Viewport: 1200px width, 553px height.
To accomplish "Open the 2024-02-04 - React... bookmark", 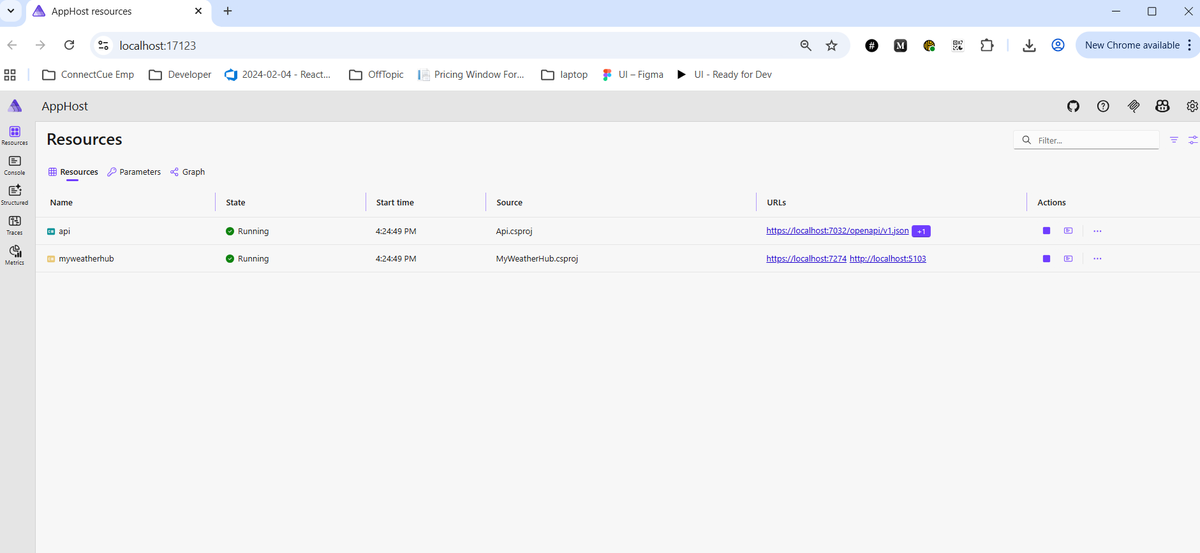I will click(278, 74).
